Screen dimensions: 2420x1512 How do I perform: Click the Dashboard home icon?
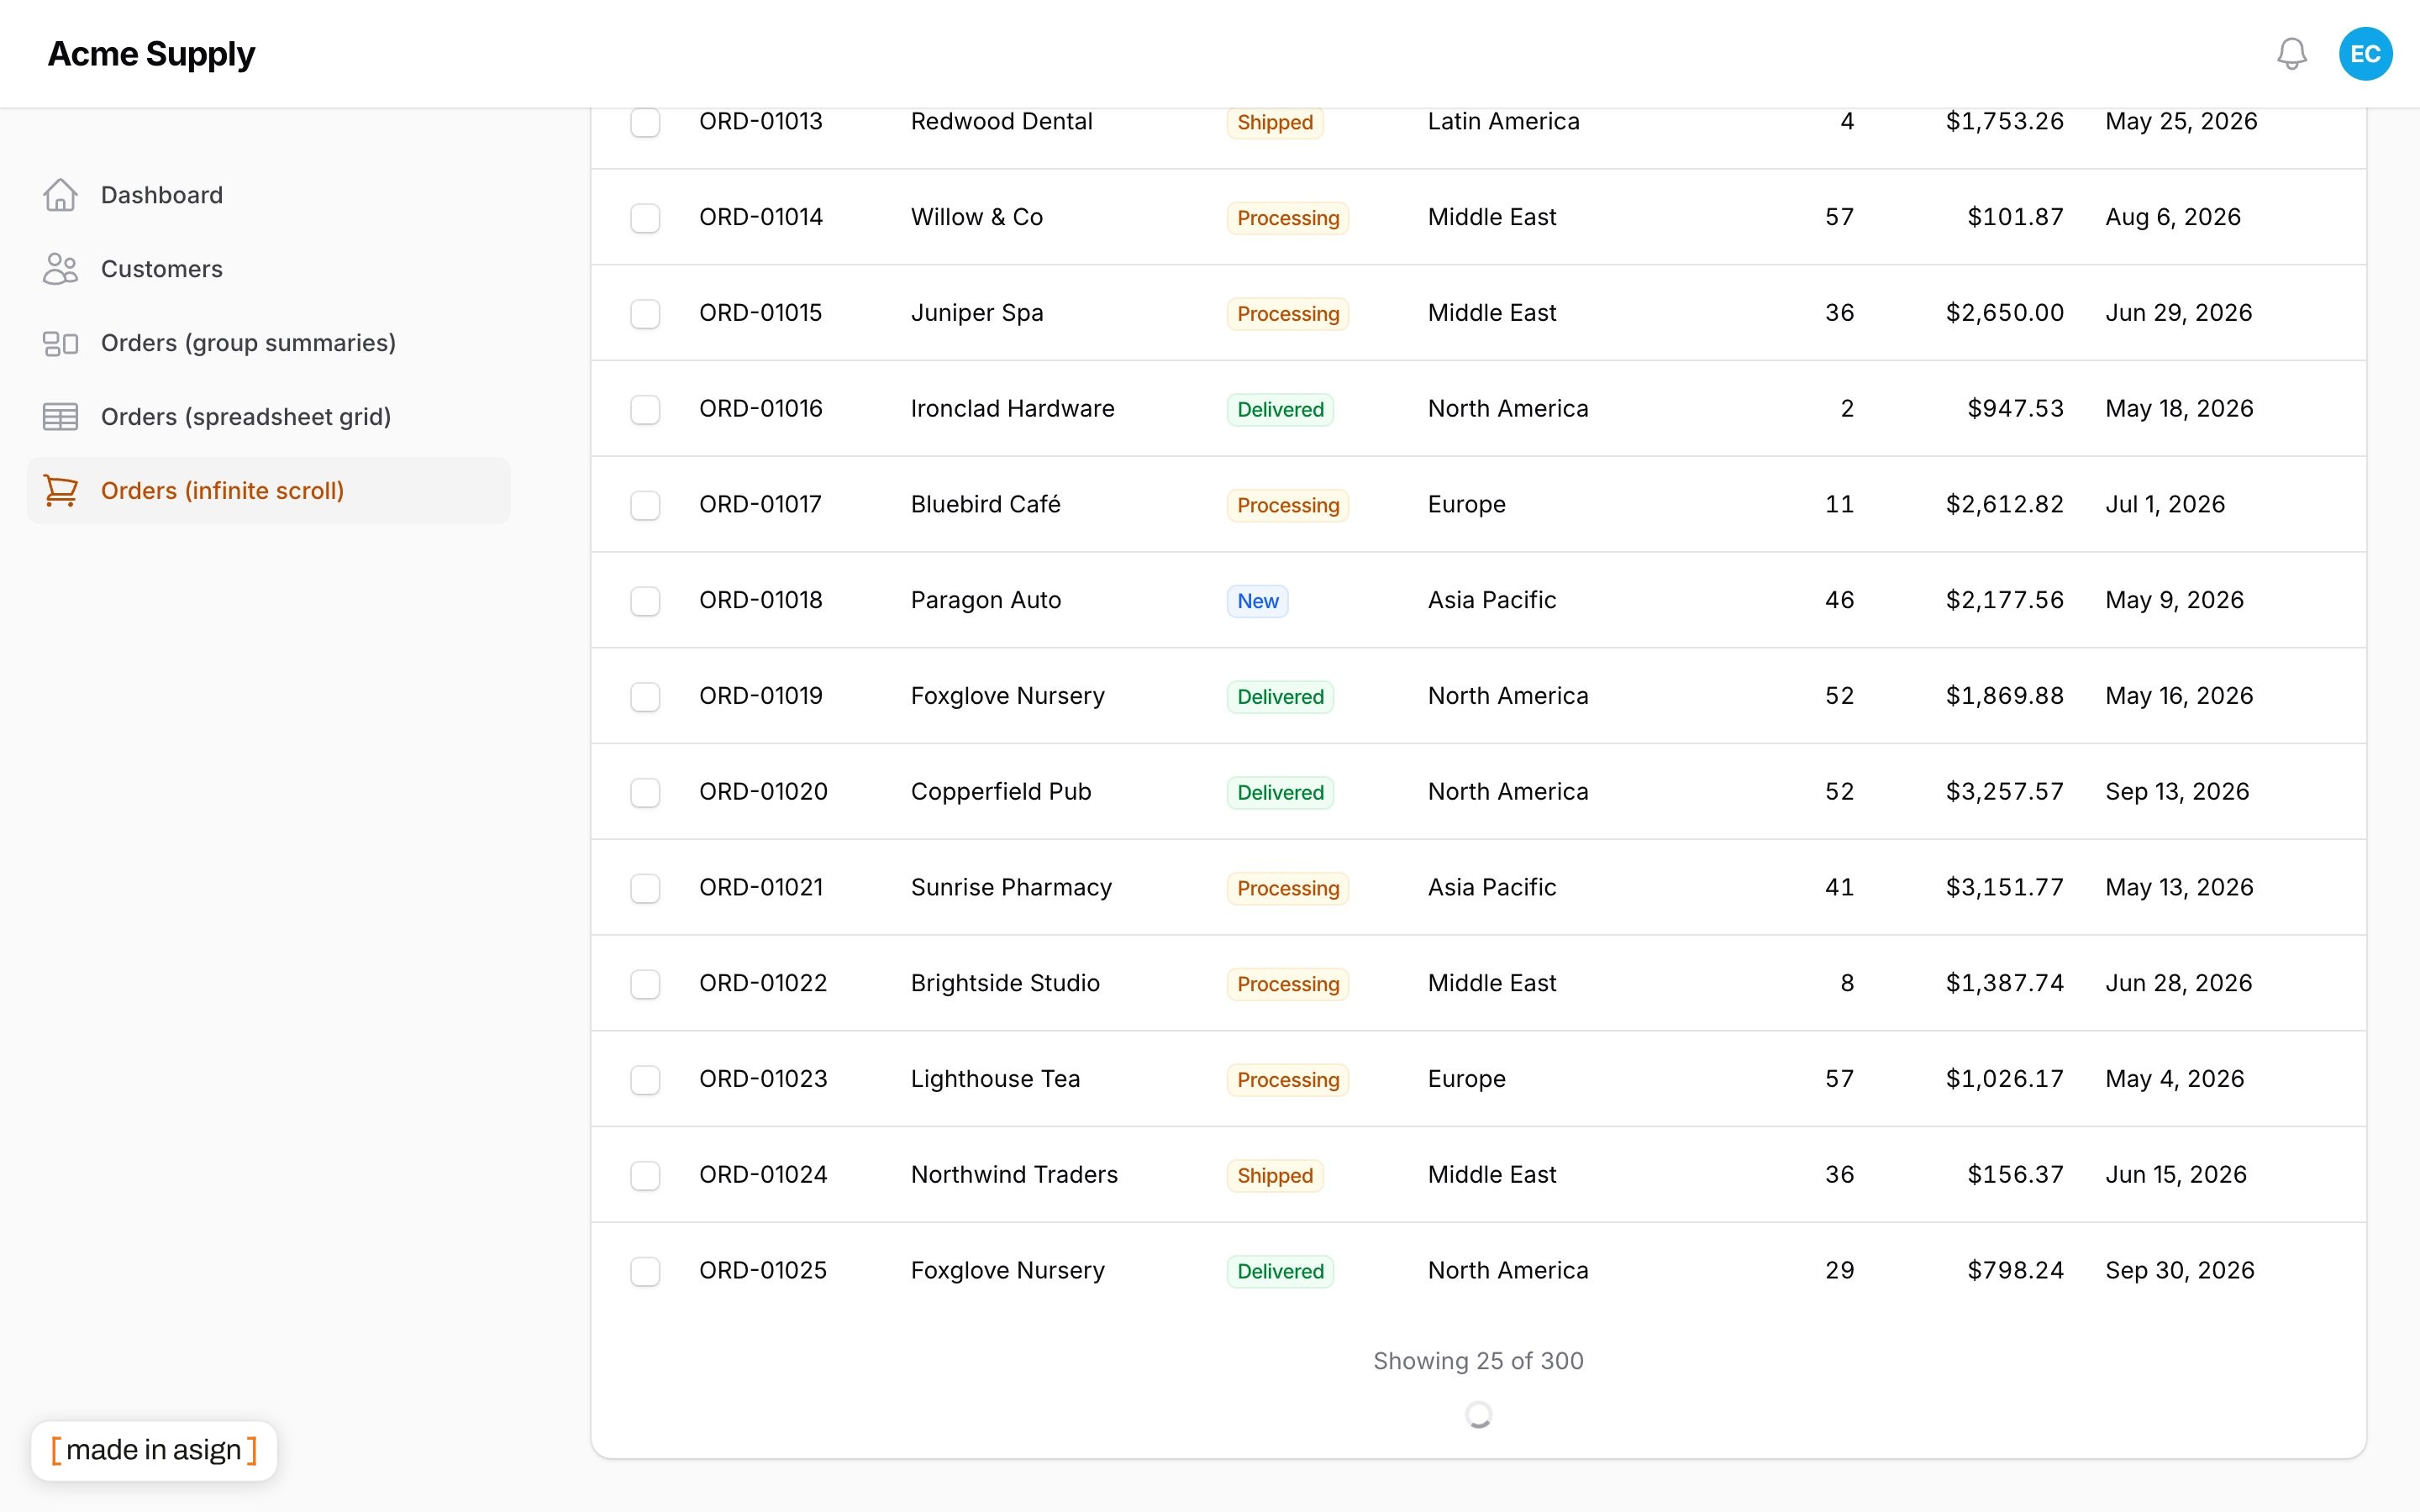[x=60, y=195]
